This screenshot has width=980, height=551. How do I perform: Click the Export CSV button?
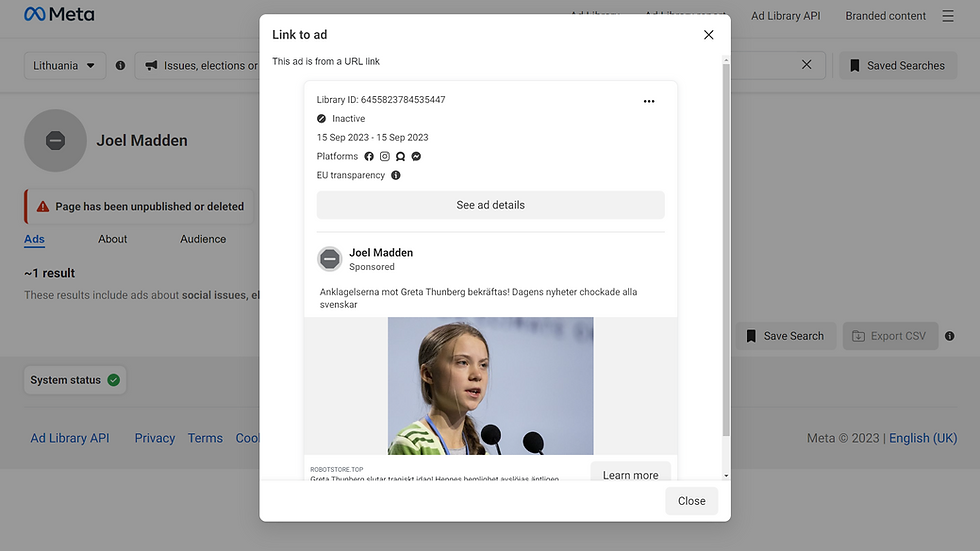(890, 336)
